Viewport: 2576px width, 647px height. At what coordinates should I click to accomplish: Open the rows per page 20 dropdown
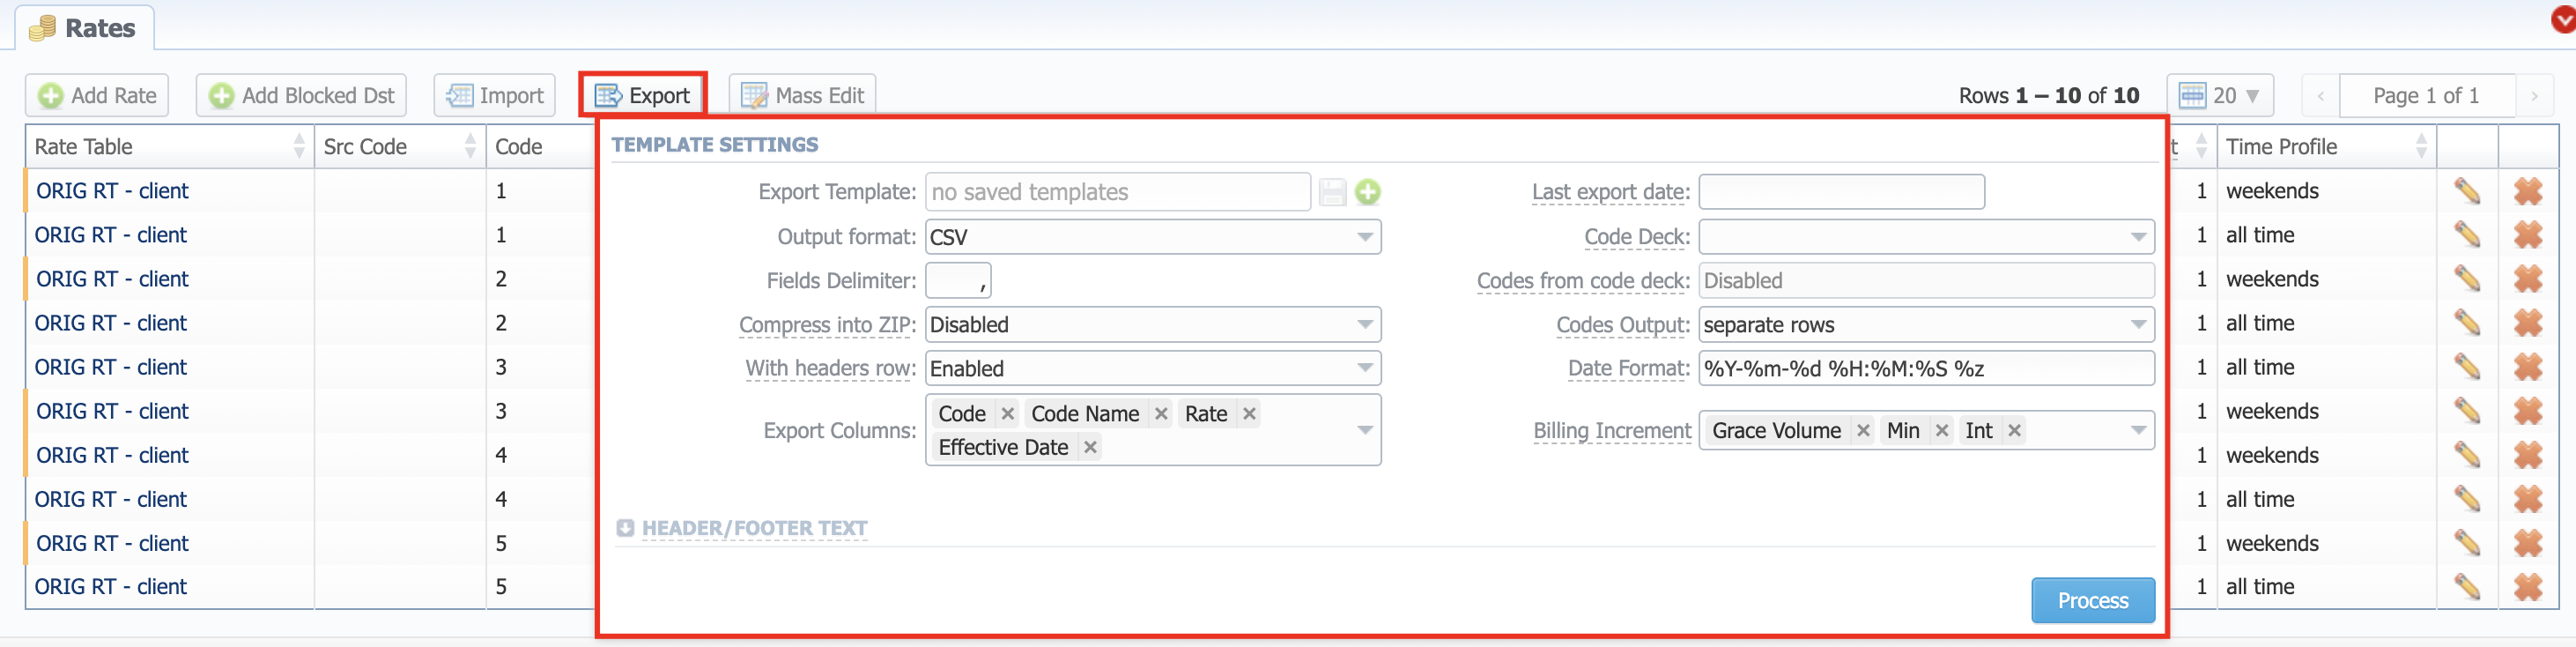[x=2219, y=95]
